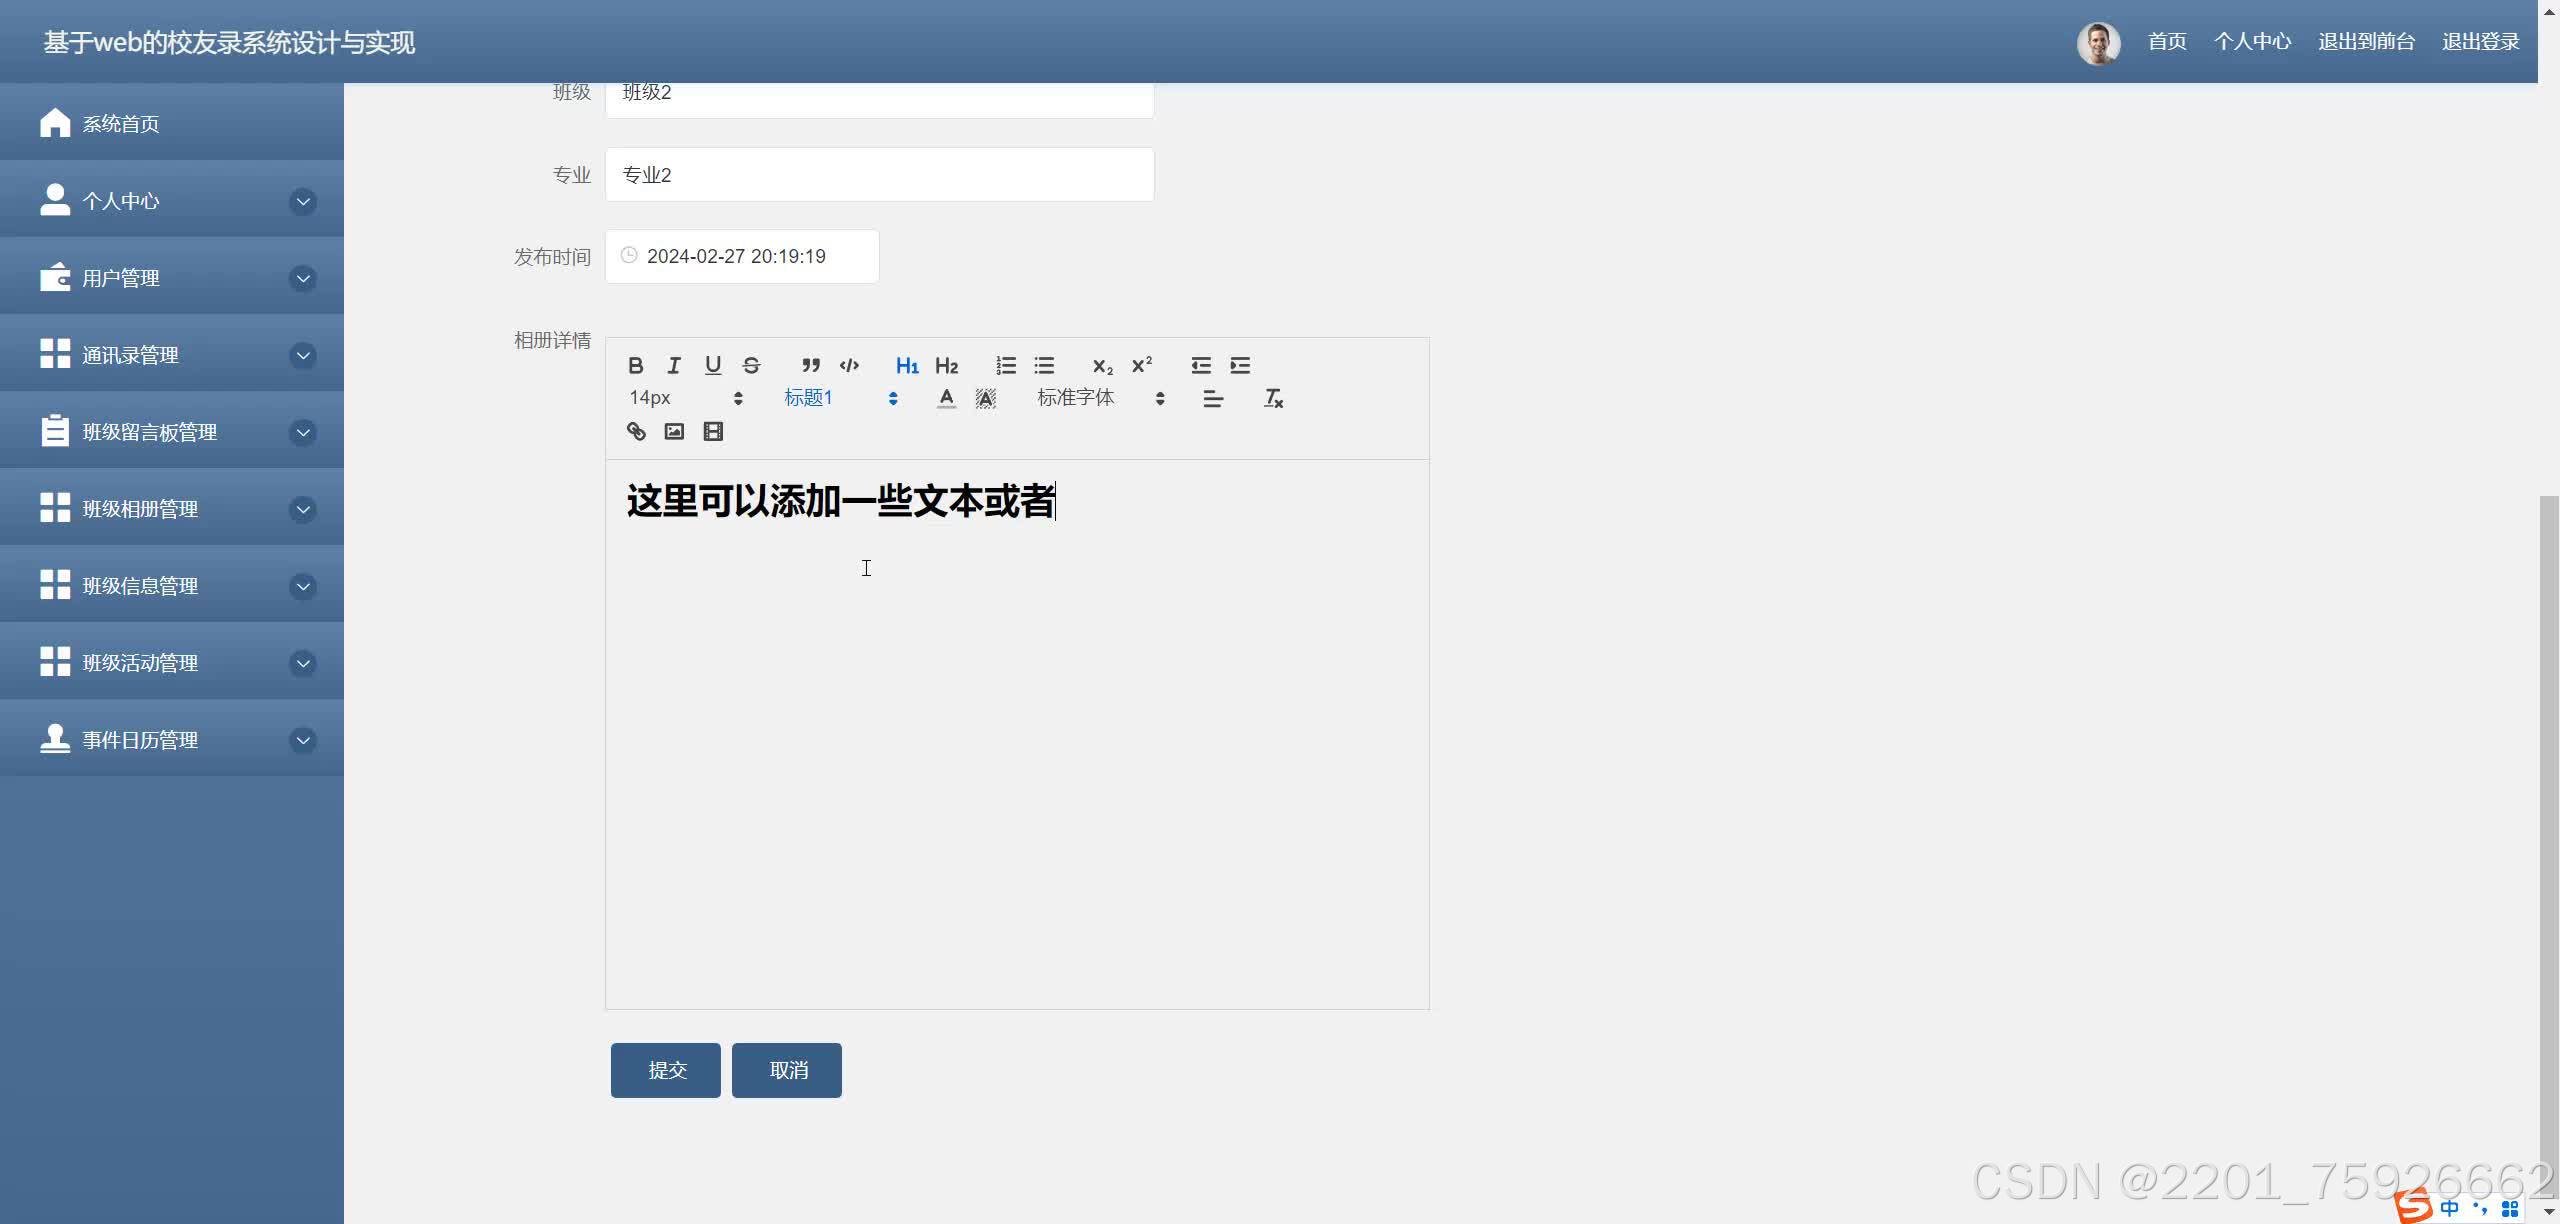Screen dimensions: 2560x1224
Task: Open 系统首页 in the sidebar
Action: 120,124
